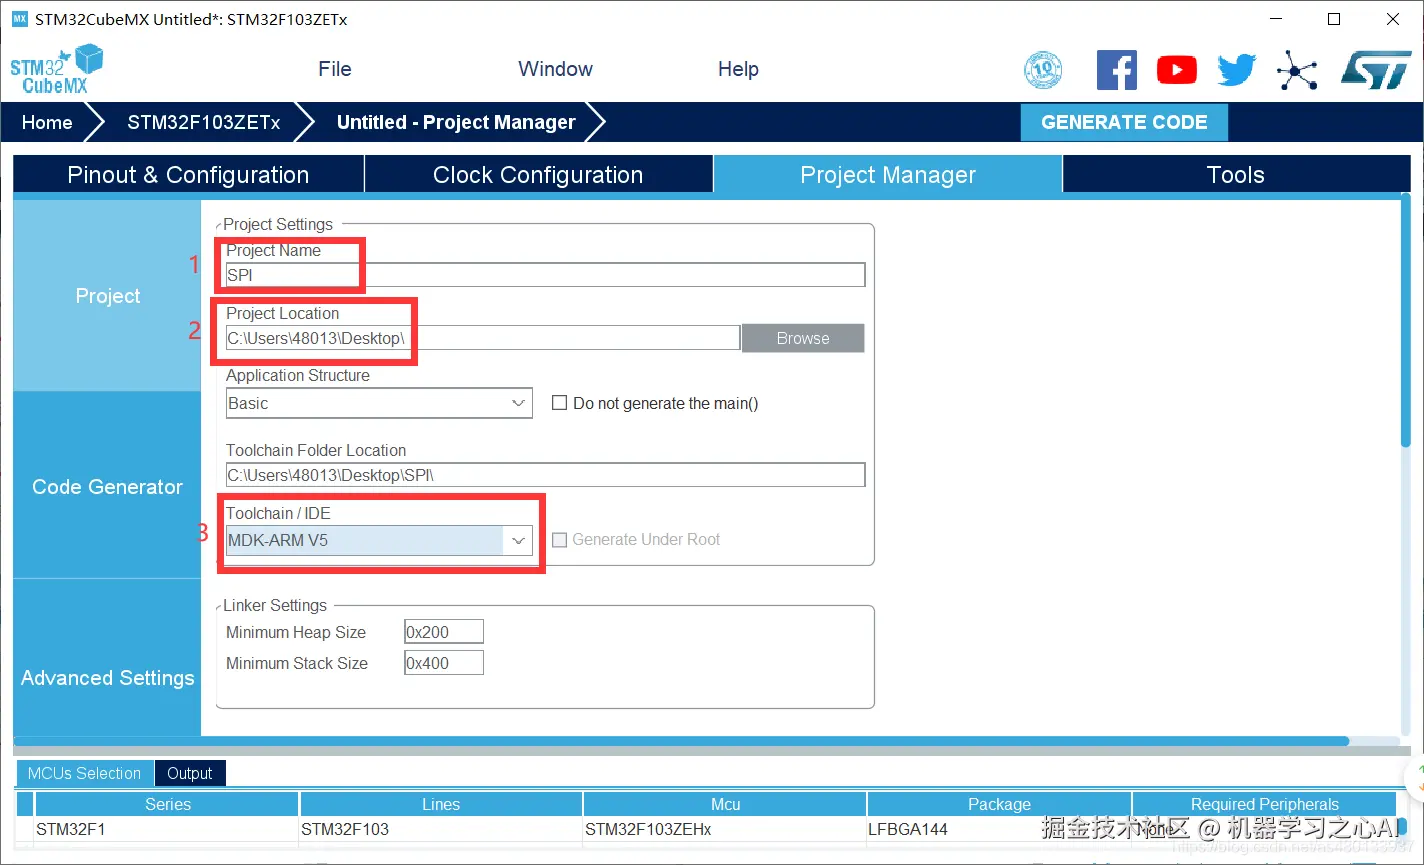Image resolution: width=1424 pixels, height=865 pixels.
Task: Enable Do not generate the main() checkbox
Action: [560, 403]
